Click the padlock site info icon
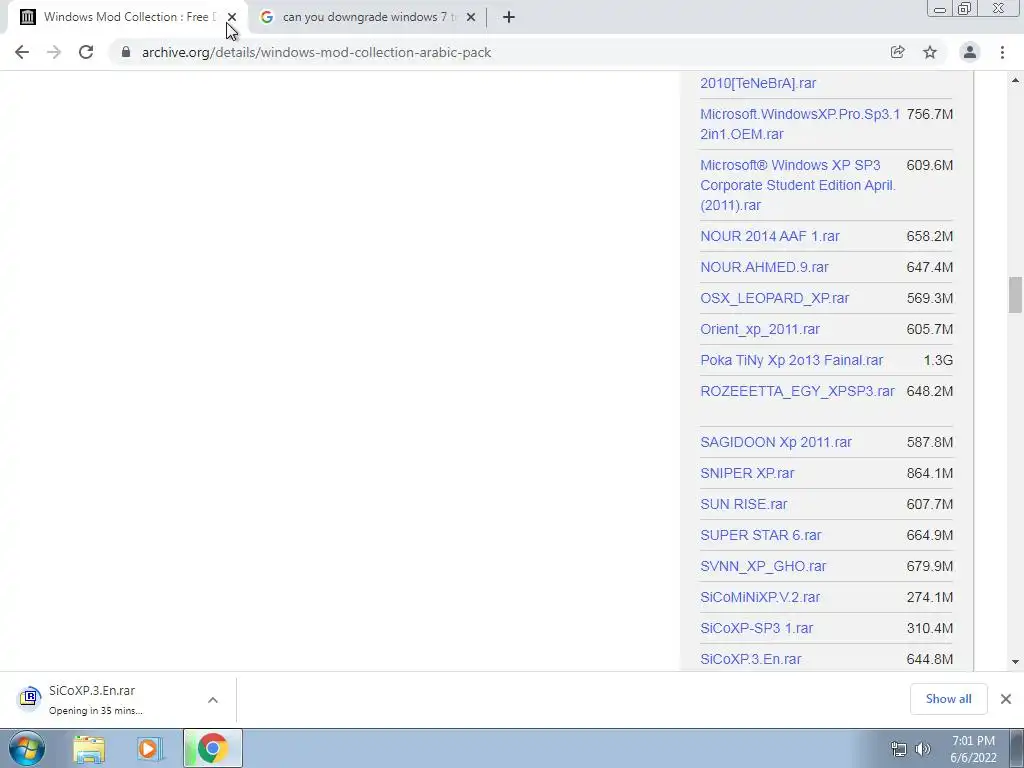 (x=125, y=52)
